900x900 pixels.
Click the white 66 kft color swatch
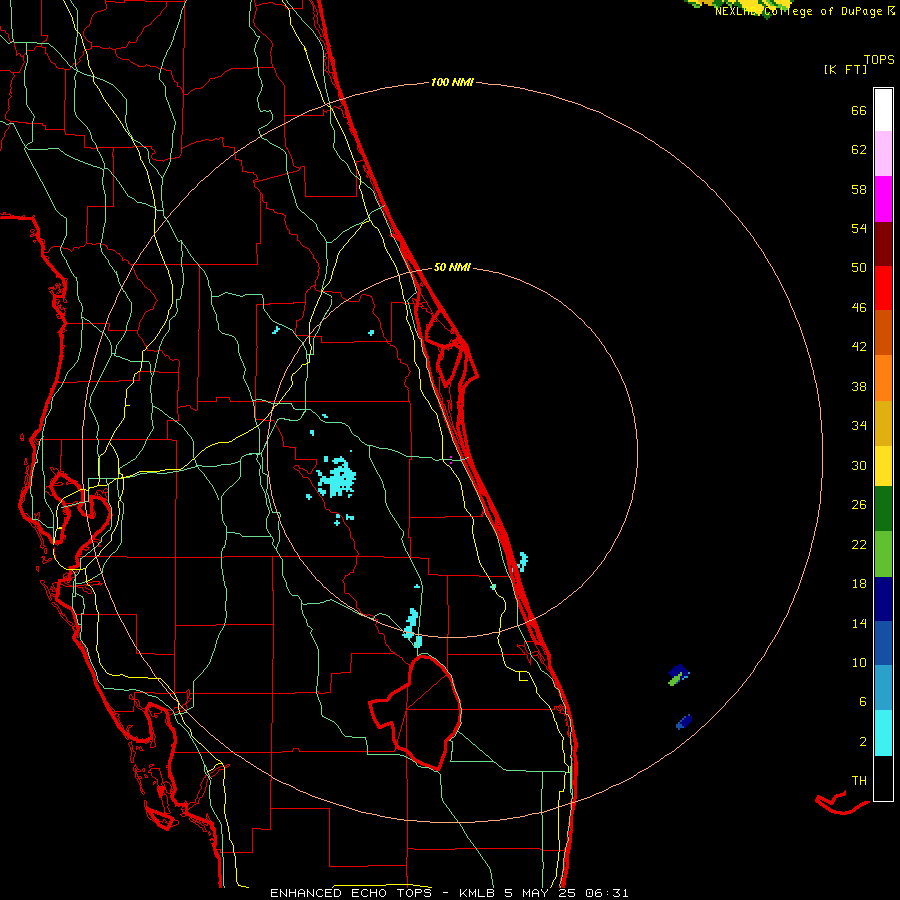coord(883,110)
